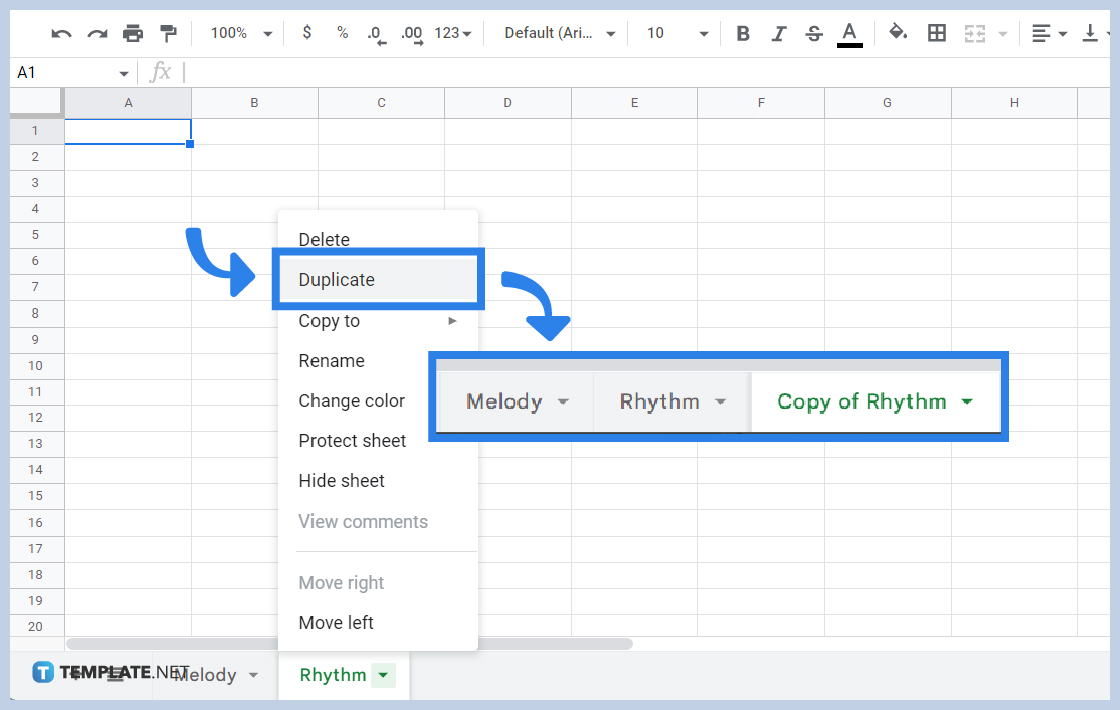The image size is (1120, 710).
Task: Select the Paint format tool
Action: coord(168,32)
